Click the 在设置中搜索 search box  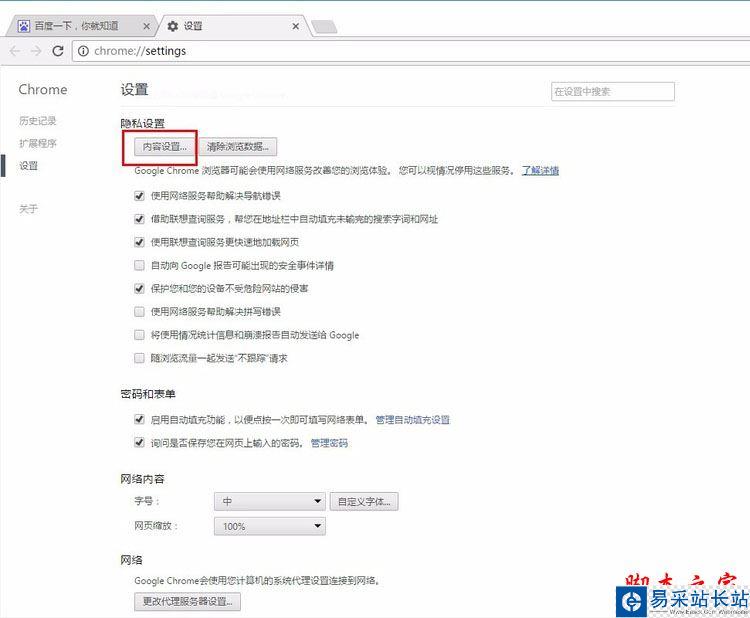click(613, 91)
